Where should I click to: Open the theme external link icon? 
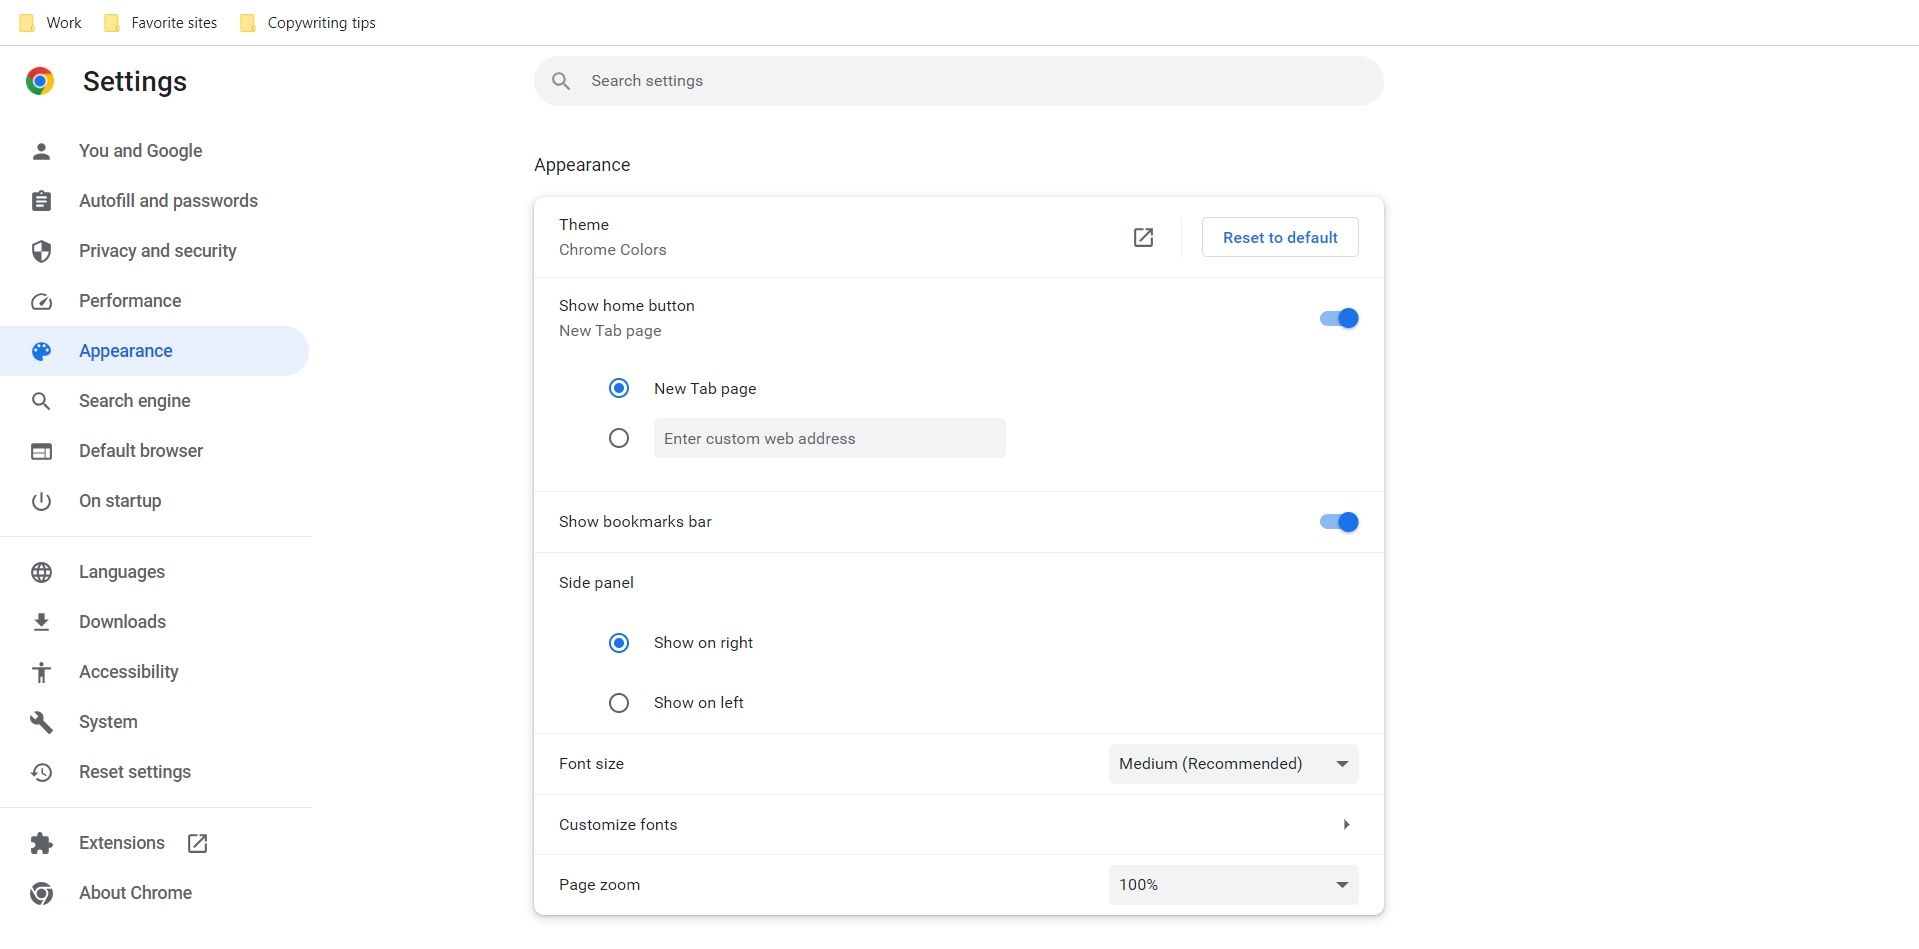[1143, 237]
